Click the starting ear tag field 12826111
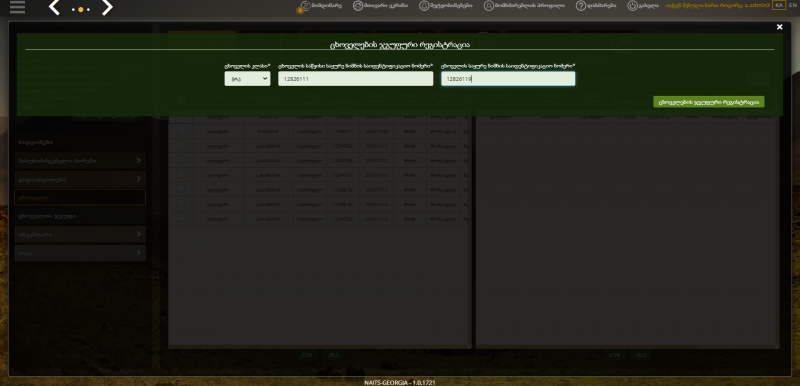 coord(356,79)
